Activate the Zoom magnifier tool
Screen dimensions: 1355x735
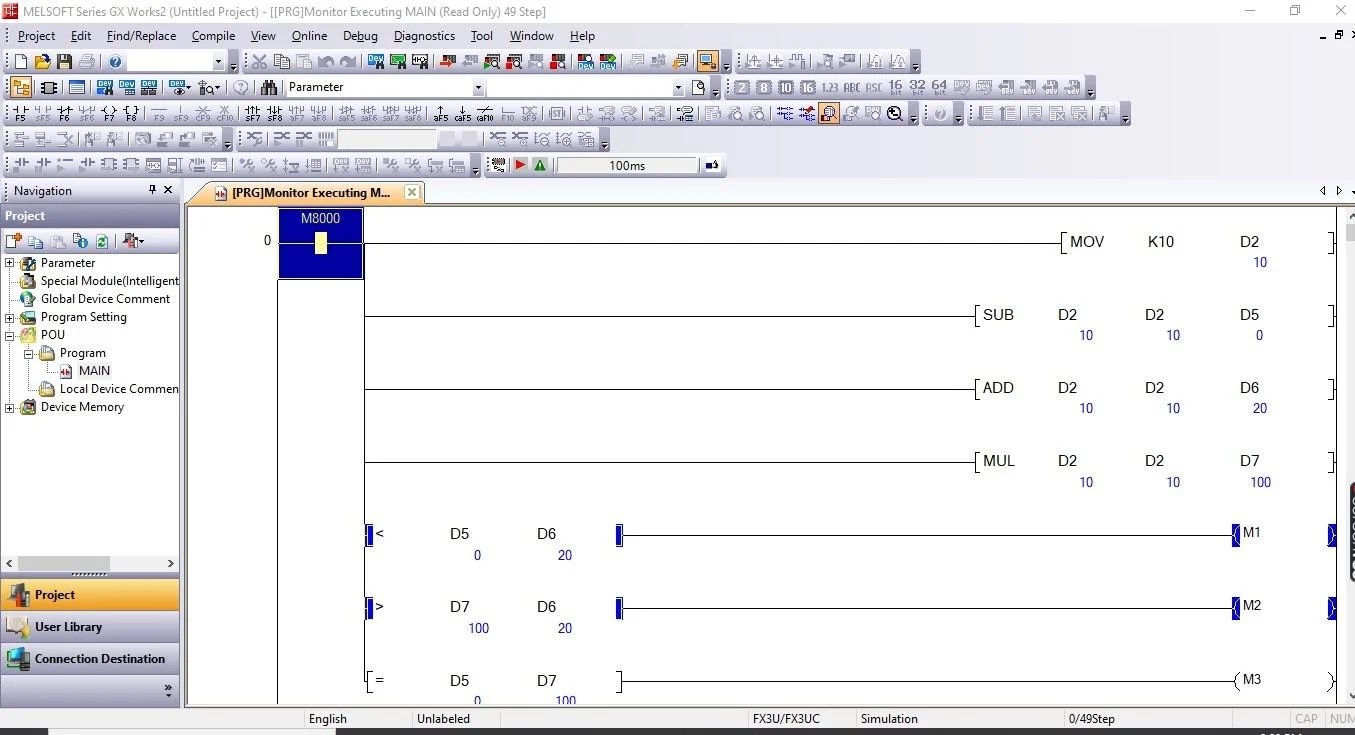[894, 112]
